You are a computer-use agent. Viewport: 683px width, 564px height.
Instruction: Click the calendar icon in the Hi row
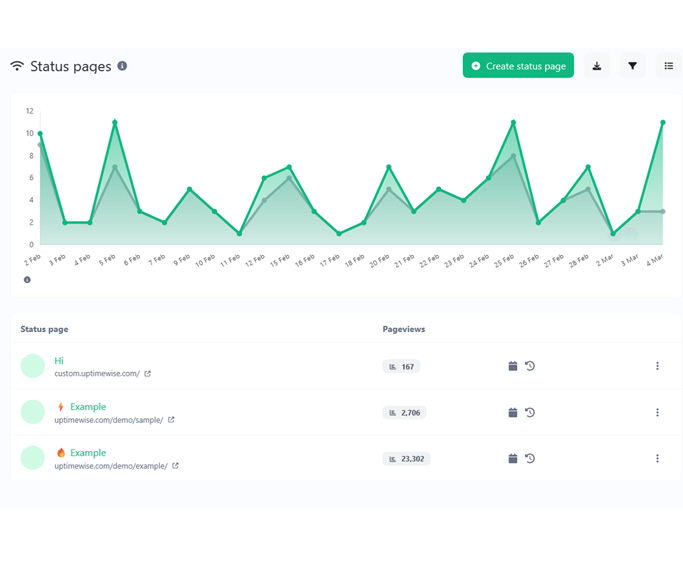pos(513,366)
